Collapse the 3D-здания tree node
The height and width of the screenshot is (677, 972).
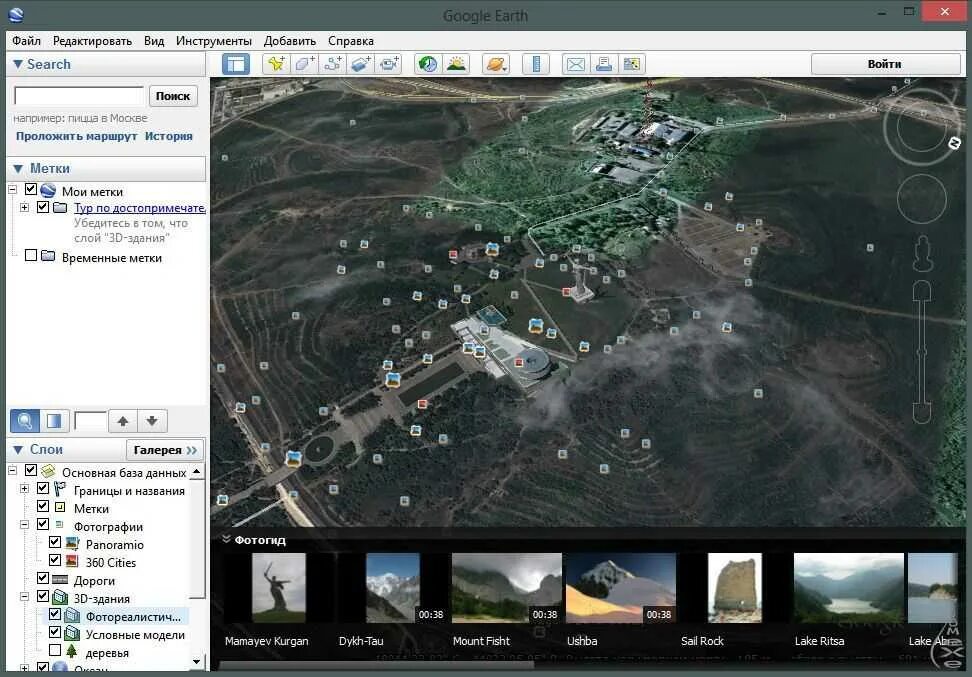pos(24,596)
